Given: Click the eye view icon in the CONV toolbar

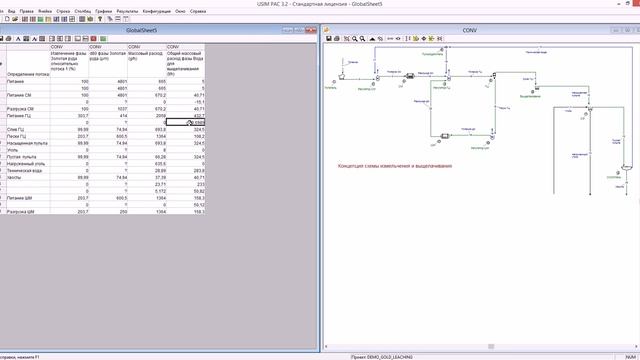Looking at the screenshot, I should coord(398,38).
